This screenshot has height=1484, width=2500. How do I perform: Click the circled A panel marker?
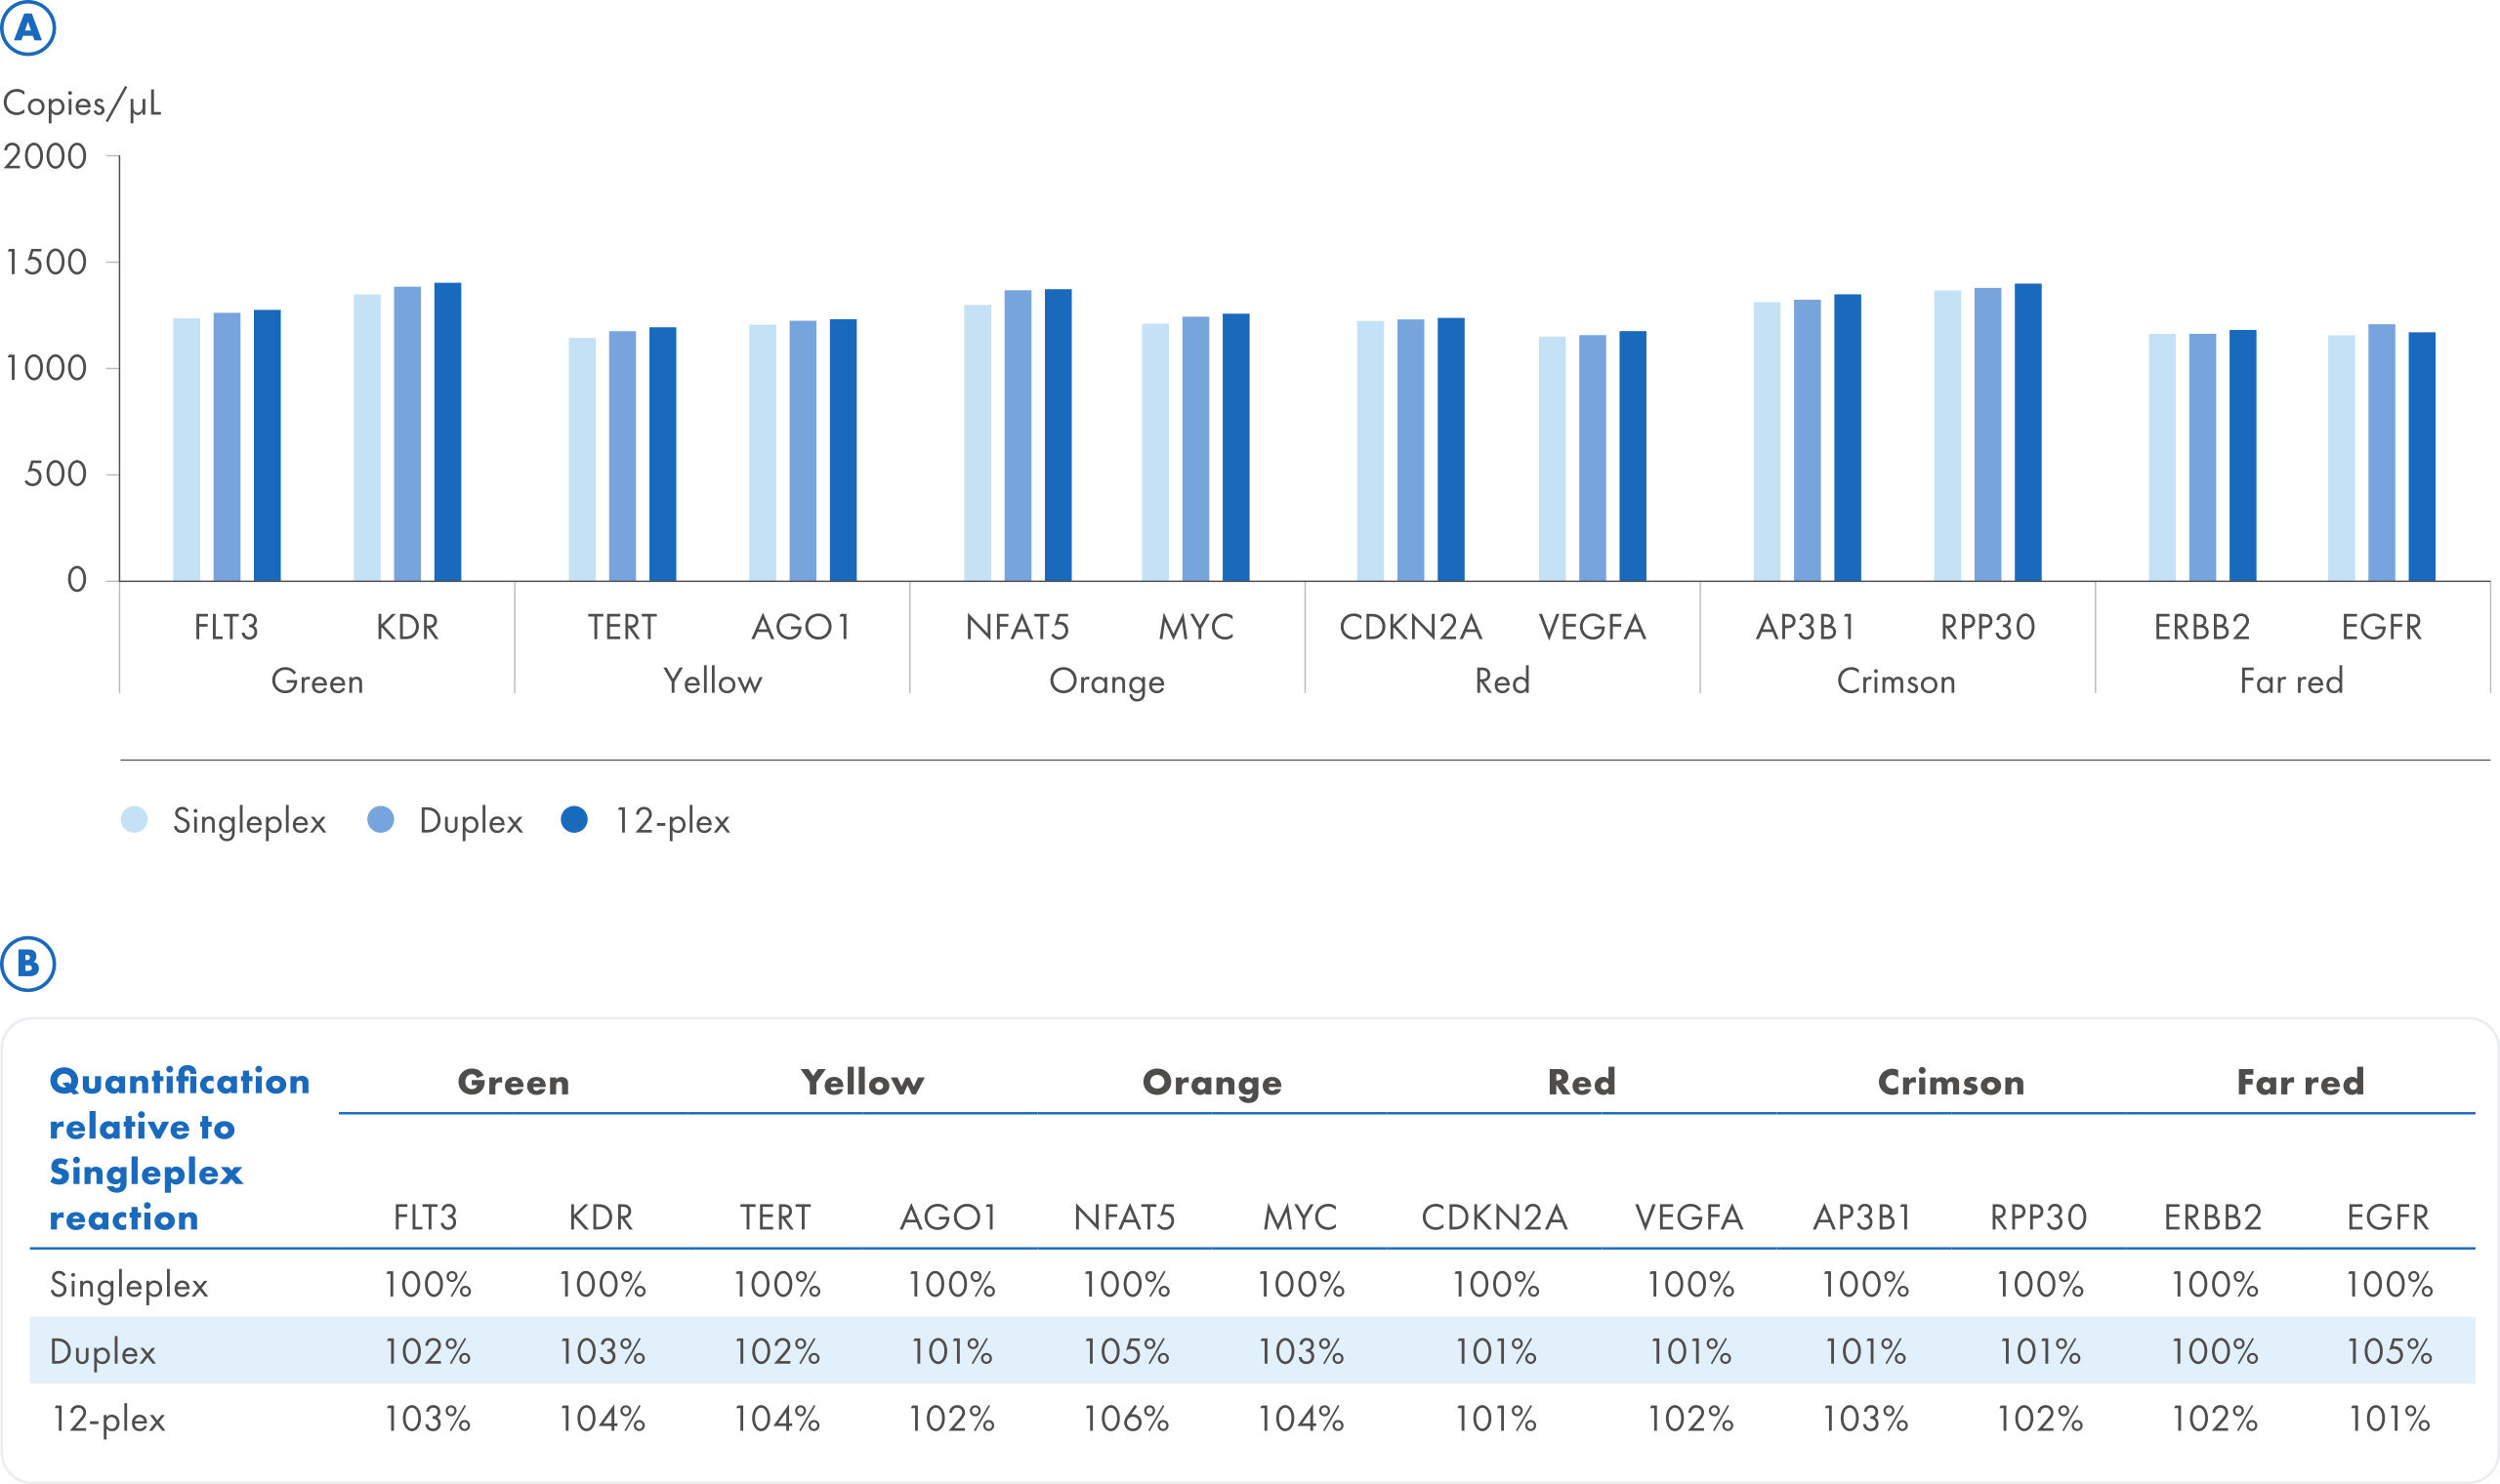(x=28, y=27)
